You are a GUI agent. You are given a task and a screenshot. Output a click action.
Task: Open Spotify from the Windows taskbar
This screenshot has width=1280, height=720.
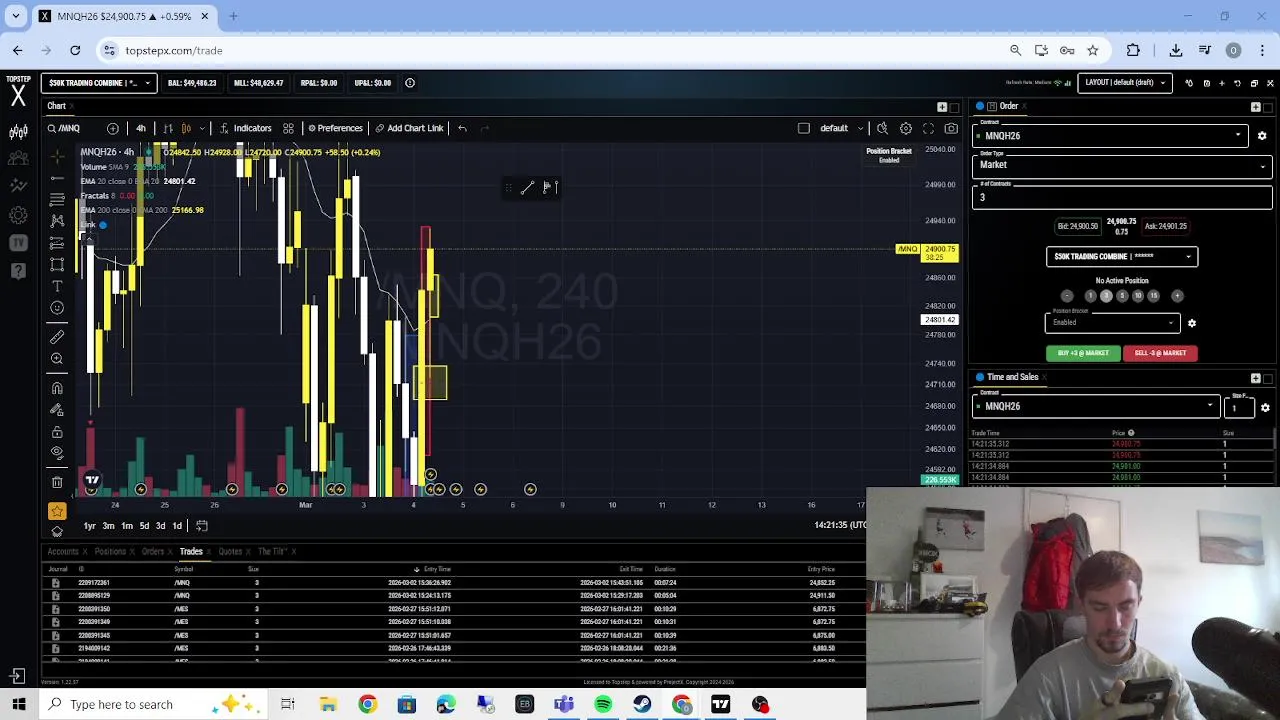[603, 705]
